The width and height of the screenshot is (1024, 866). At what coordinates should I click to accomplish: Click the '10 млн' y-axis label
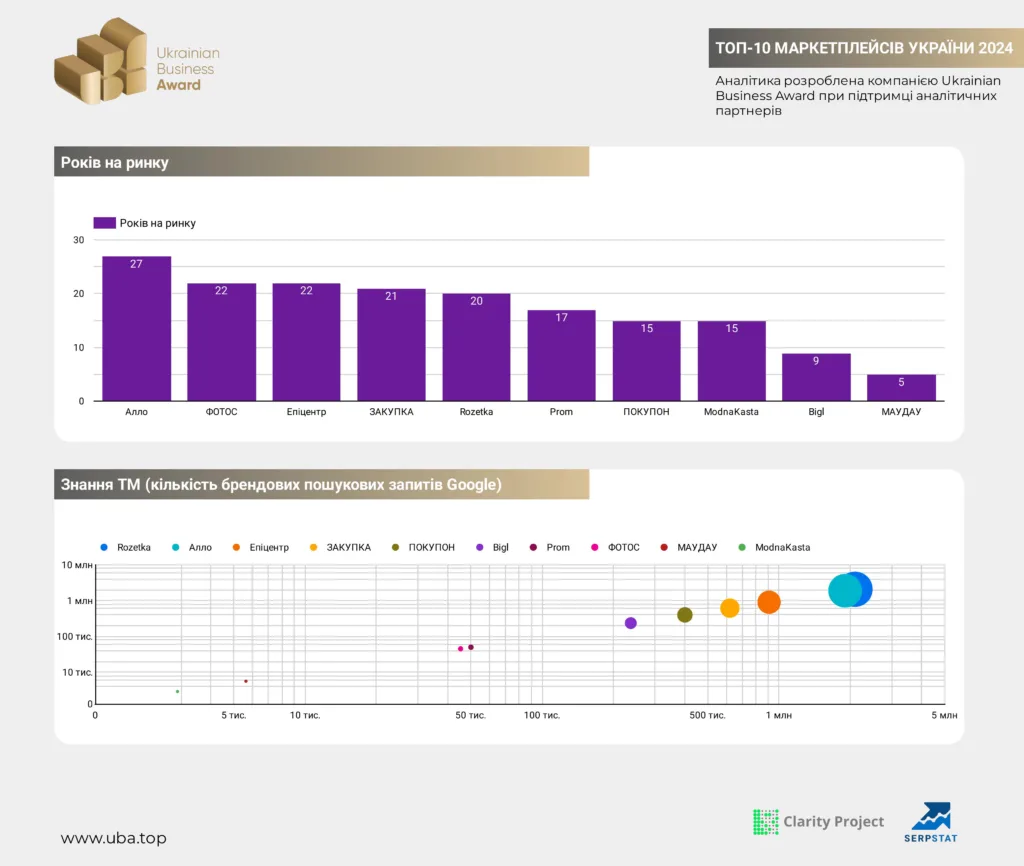pos(77,565)
